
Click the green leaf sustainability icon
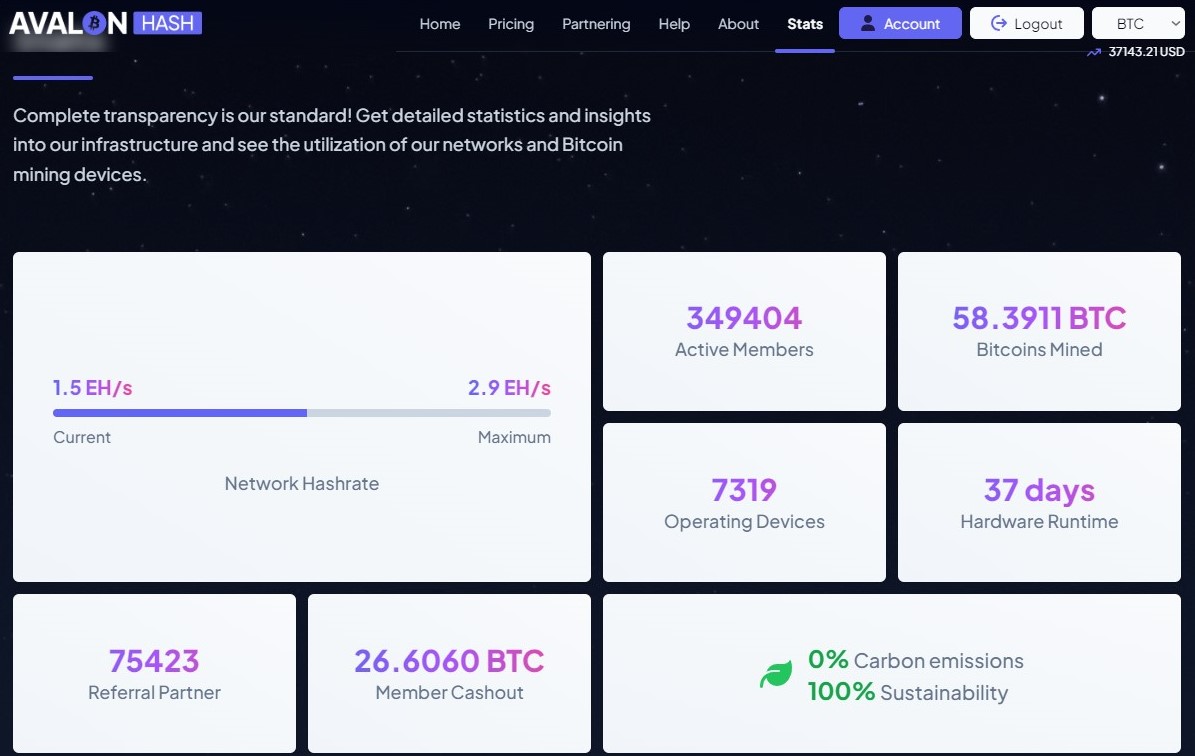[x=776, y=674]
